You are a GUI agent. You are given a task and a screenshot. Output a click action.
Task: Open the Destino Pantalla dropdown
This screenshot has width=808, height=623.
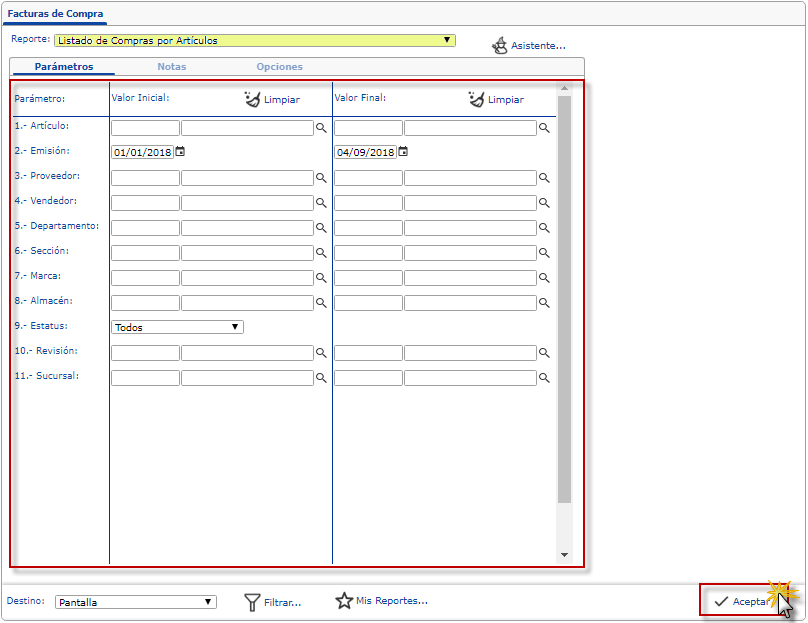tap(208, 602)
